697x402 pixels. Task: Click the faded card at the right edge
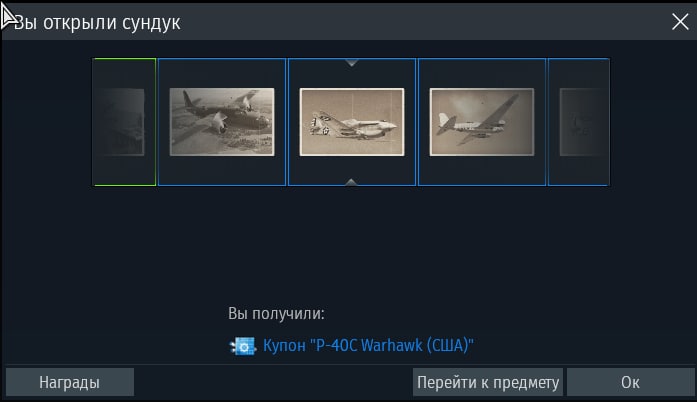pyautogui.click(x=579, y=122)
